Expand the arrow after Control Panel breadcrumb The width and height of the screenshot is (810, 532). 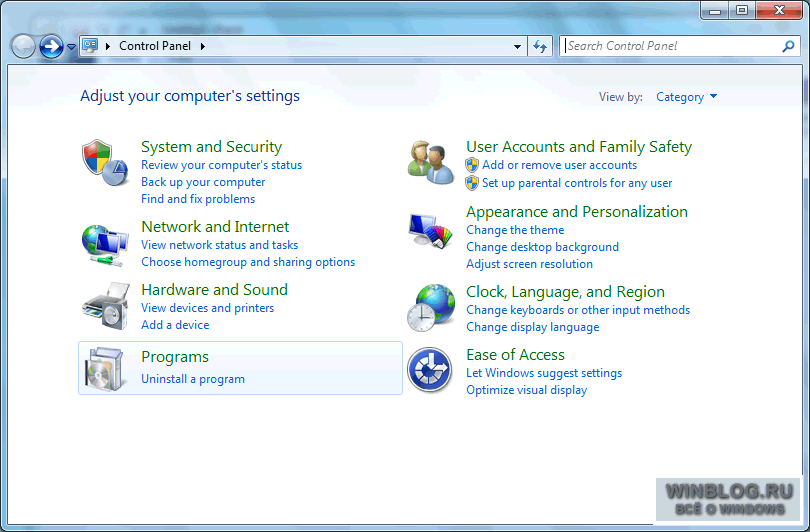(x=202, y=46)
